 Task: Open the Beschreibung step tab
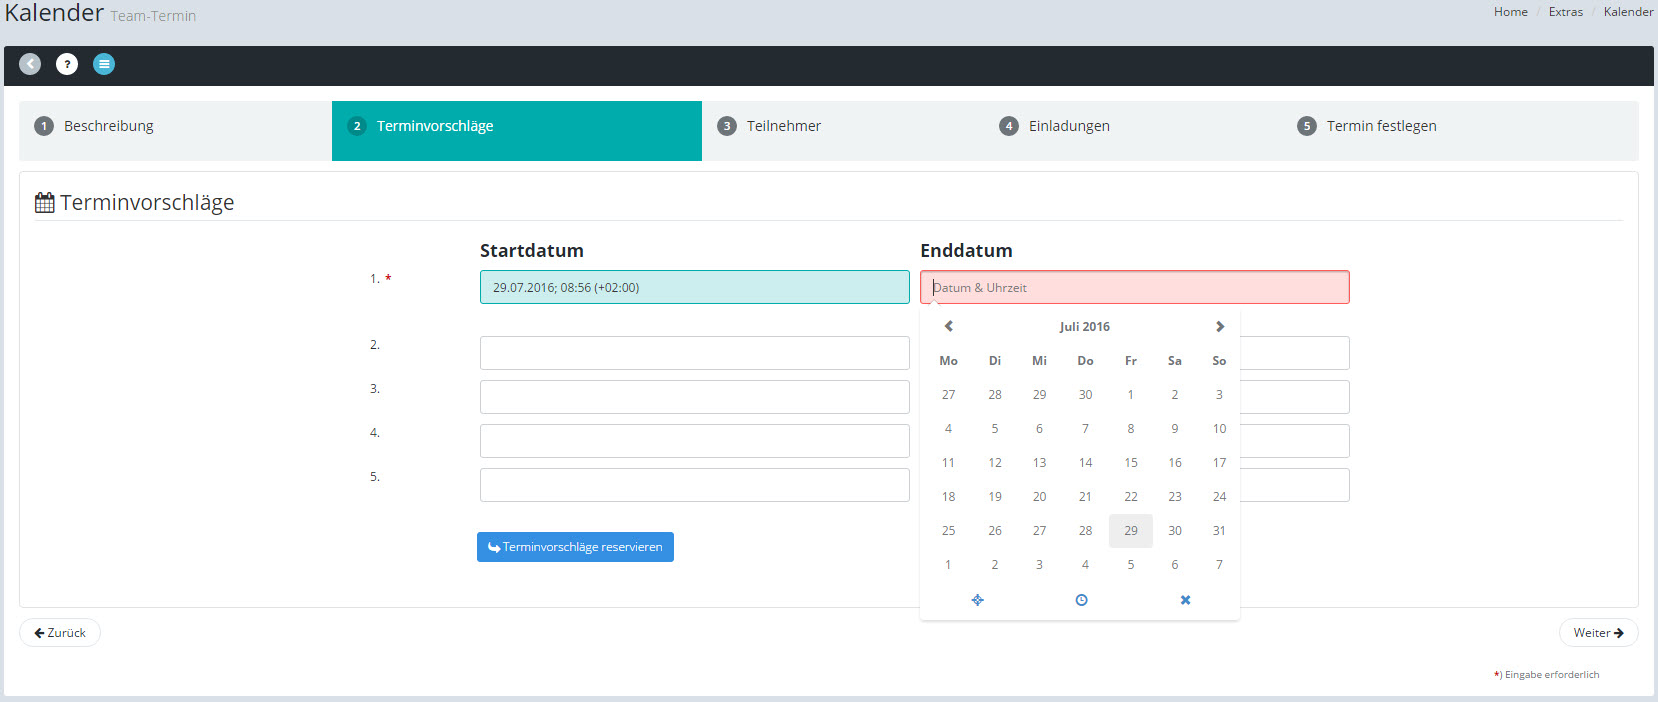108,126
